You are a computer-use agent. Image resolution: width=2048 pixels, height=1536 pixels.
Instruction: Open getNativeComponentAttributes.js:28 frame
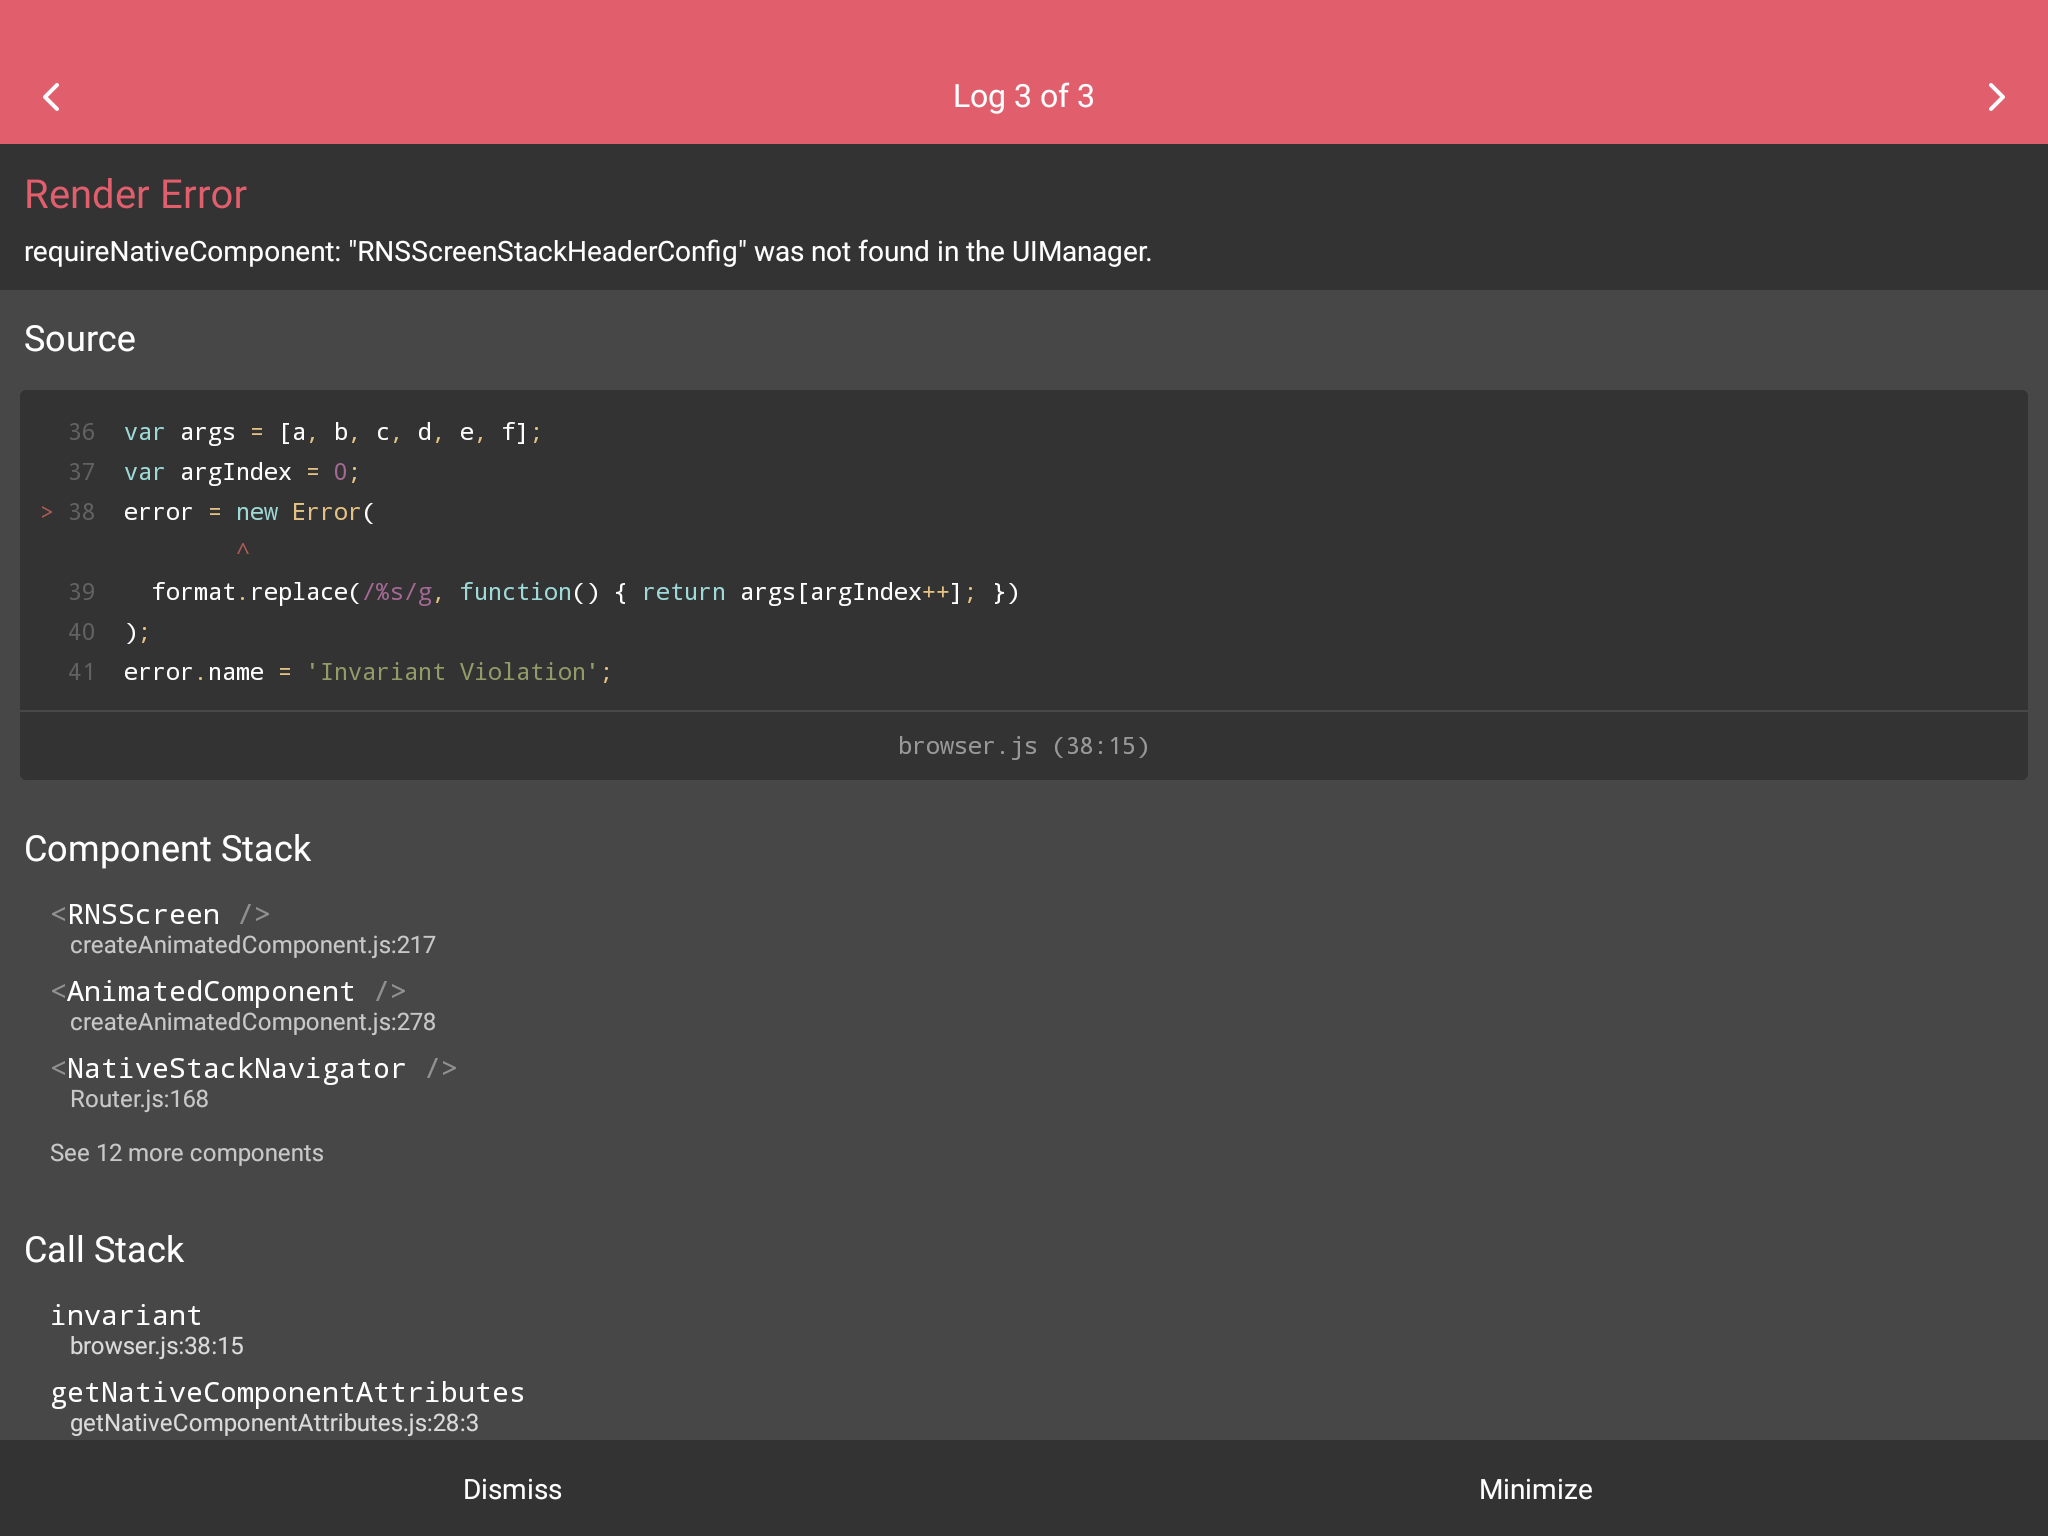pyautogui.click(x=288, y=1391)
